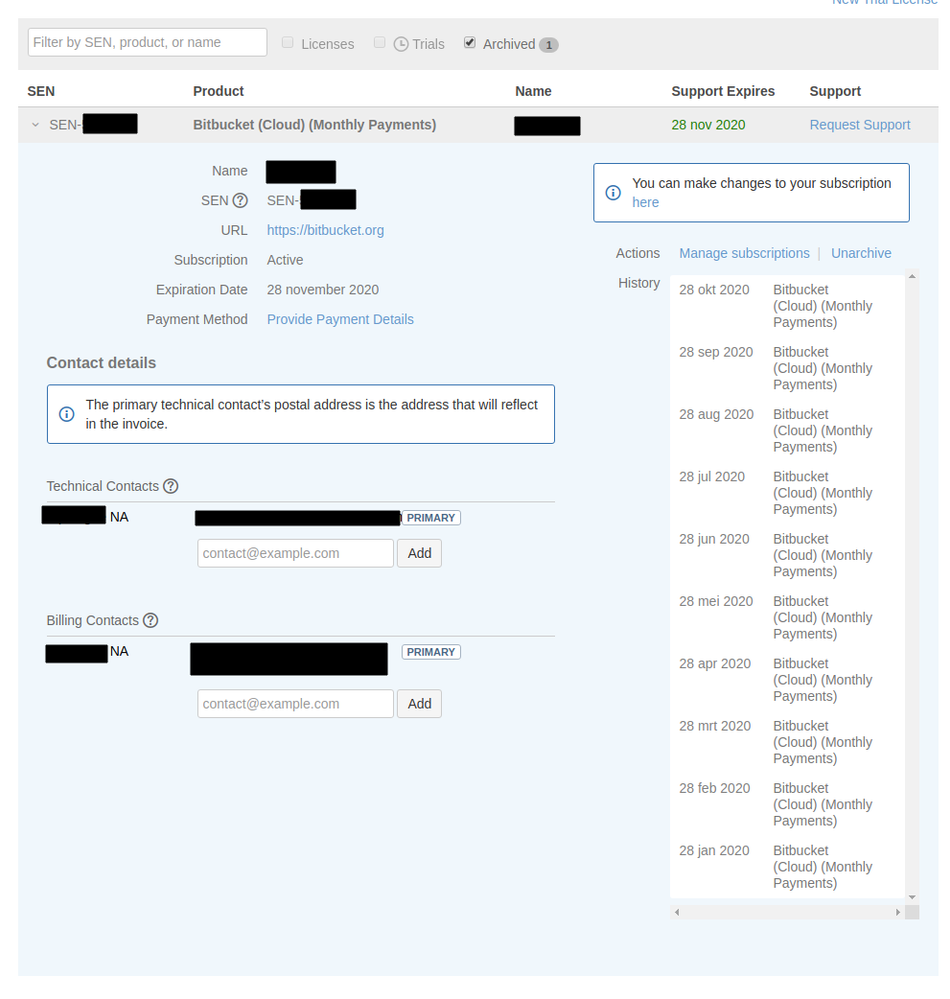Click expiration date 28 november 2020
950x999 pixels.
[x=322, y=290]
